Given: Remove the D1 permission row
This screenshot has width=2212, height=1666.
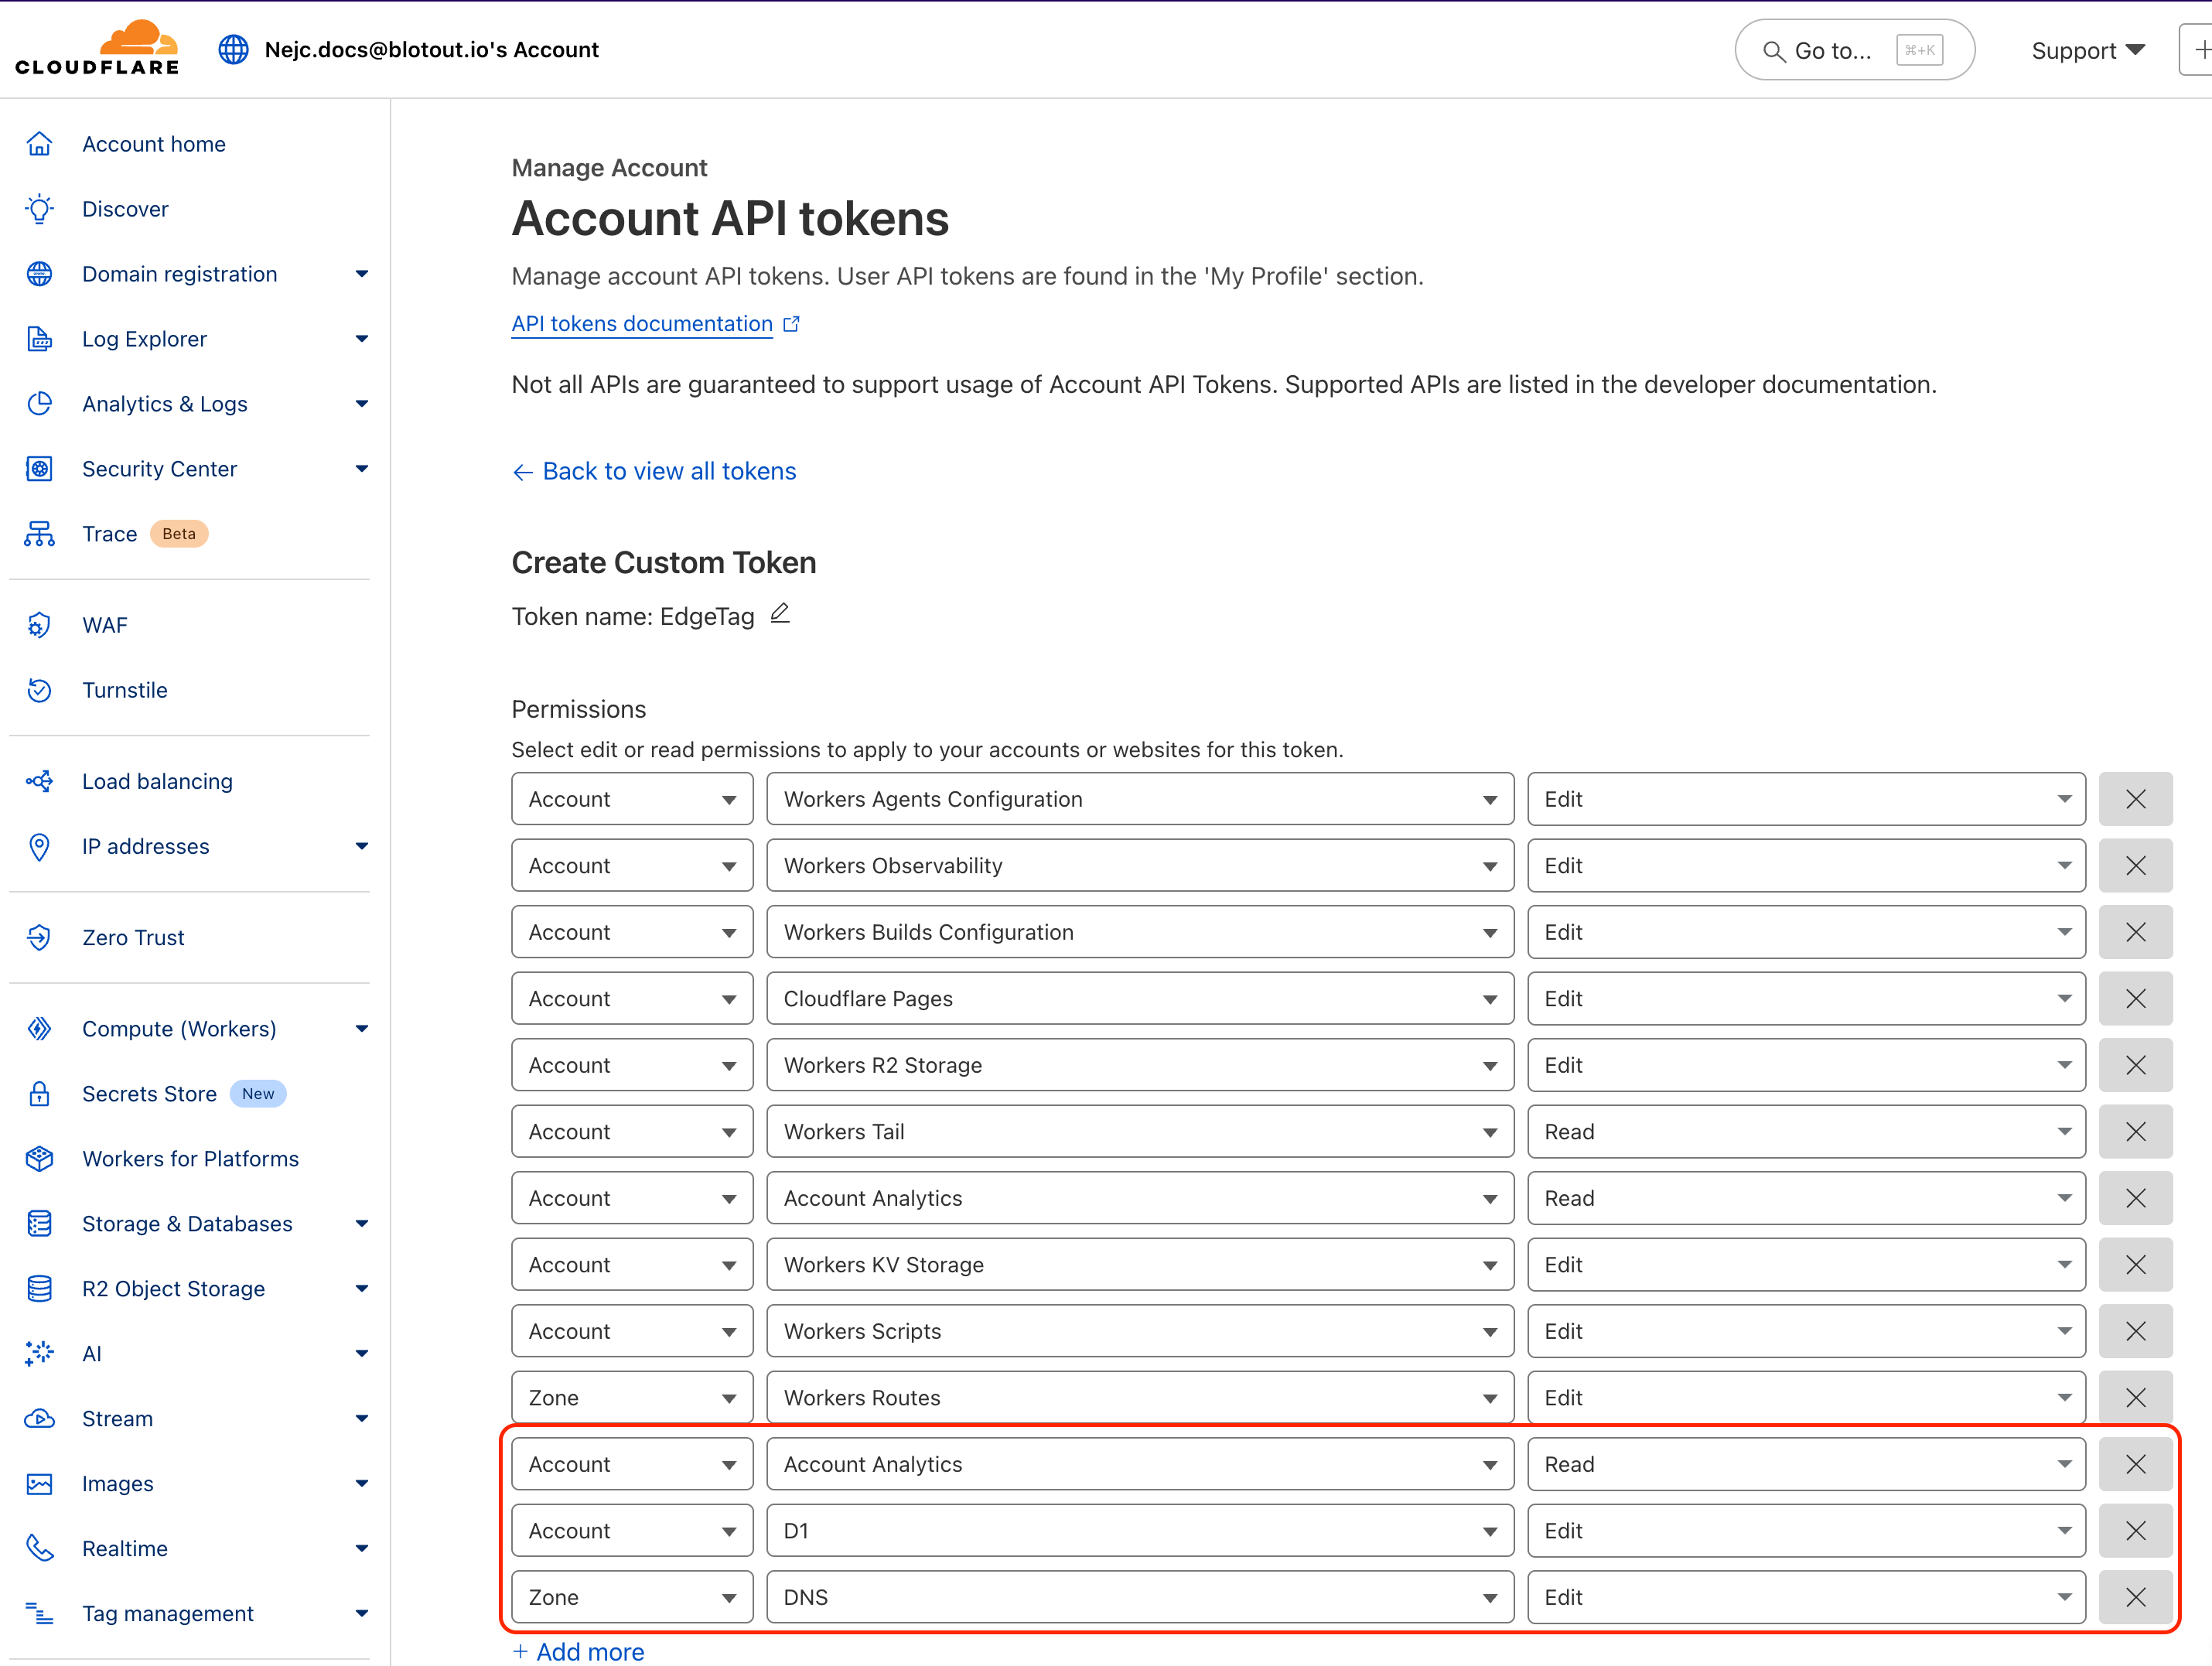Looking at the screenshot, I should pos(2135,1530).
